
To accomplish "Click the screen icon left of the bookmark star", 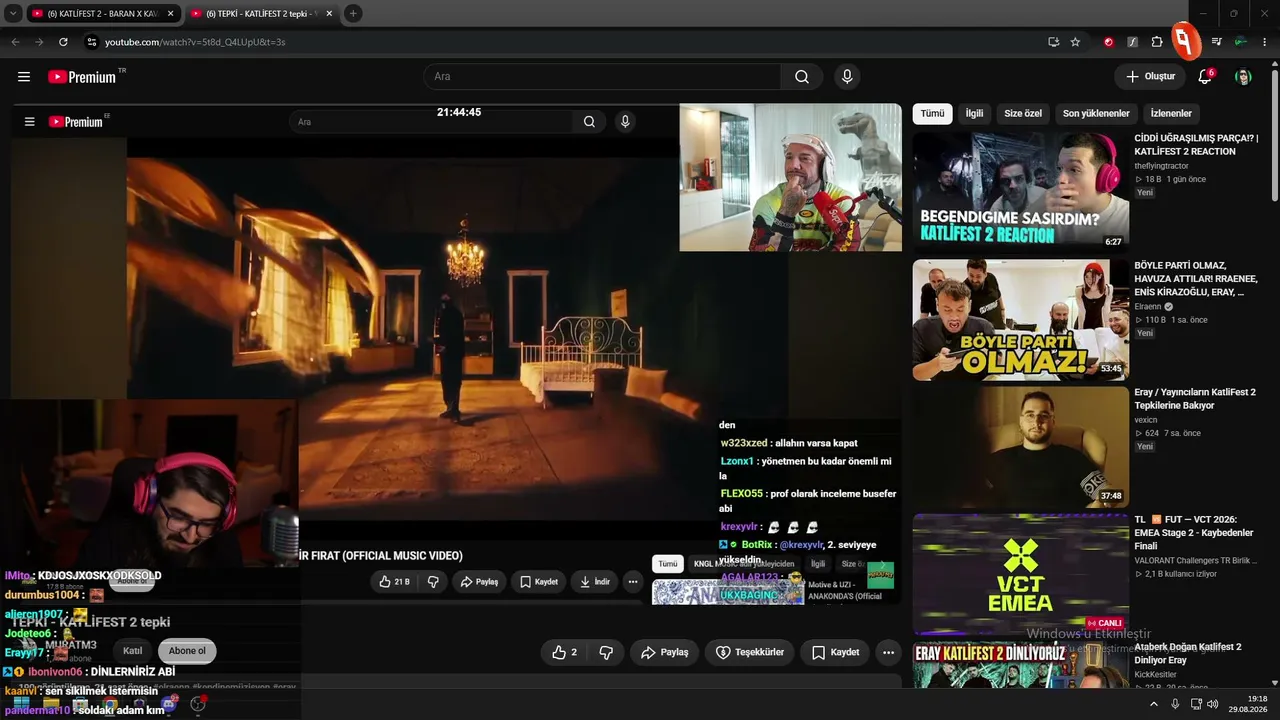I will click(x=1053, y=42).
